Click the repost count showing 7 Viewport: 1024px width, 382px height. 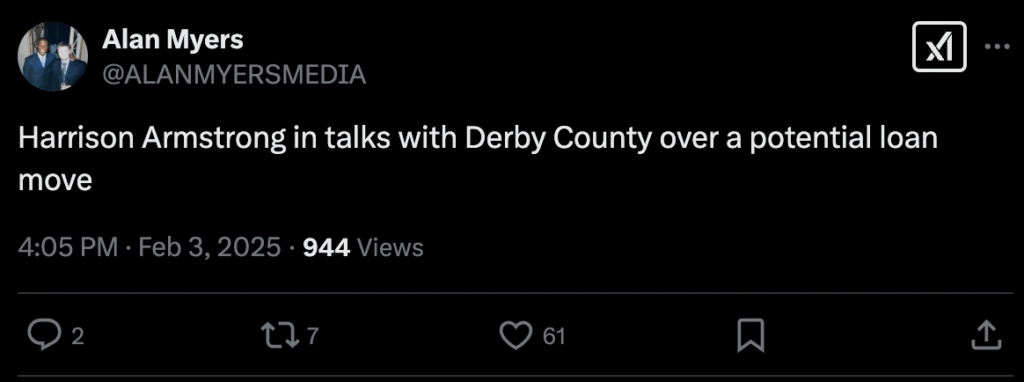[x=312, y=336]
